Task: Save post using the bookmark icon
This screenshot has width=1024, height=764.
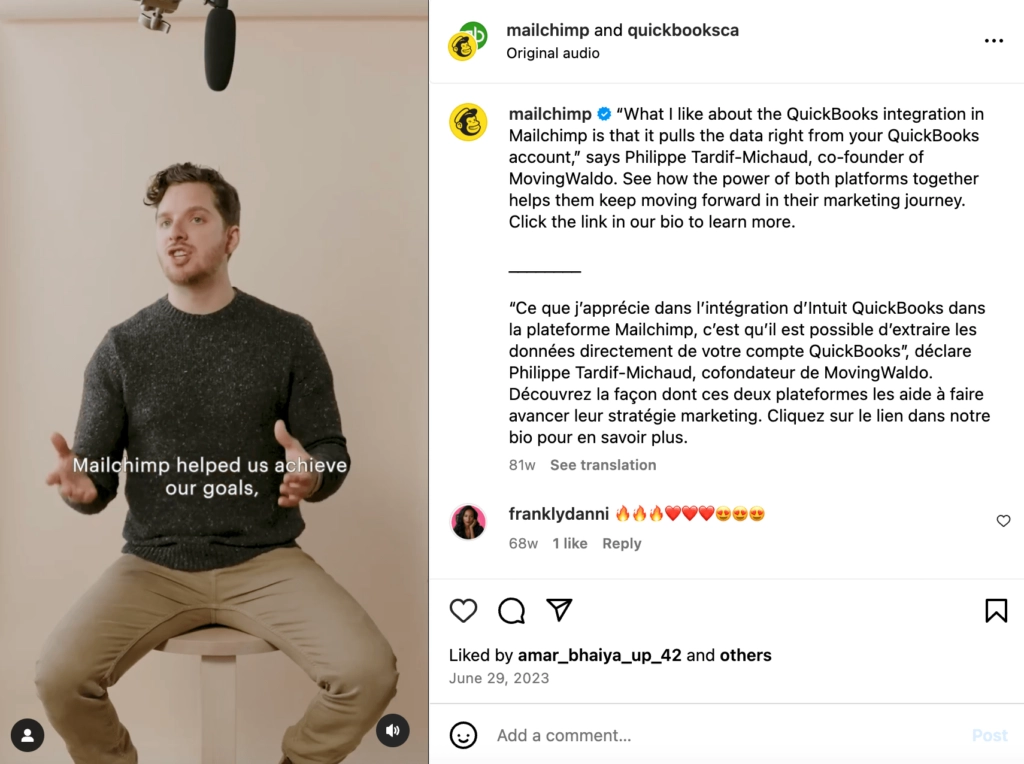Action: pyautogui.click(x=996, y=611)
